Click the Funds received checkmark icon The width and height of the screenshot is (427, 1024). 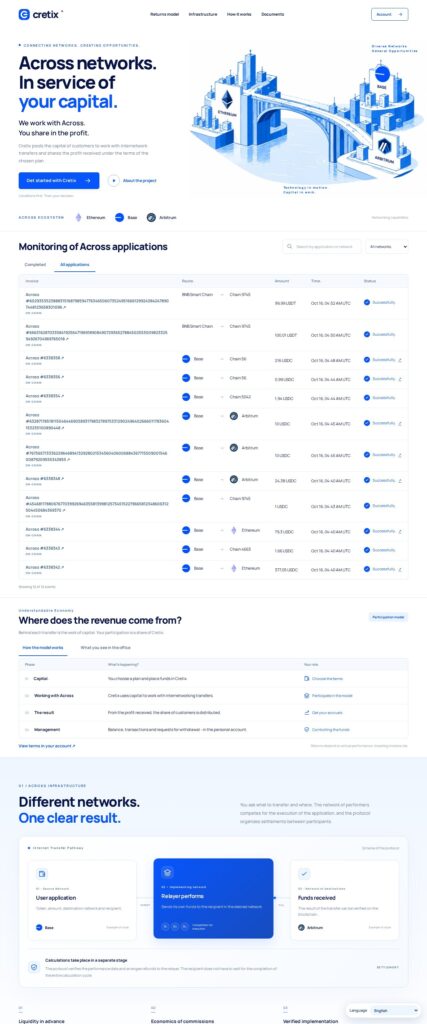[x=304, y=873]
